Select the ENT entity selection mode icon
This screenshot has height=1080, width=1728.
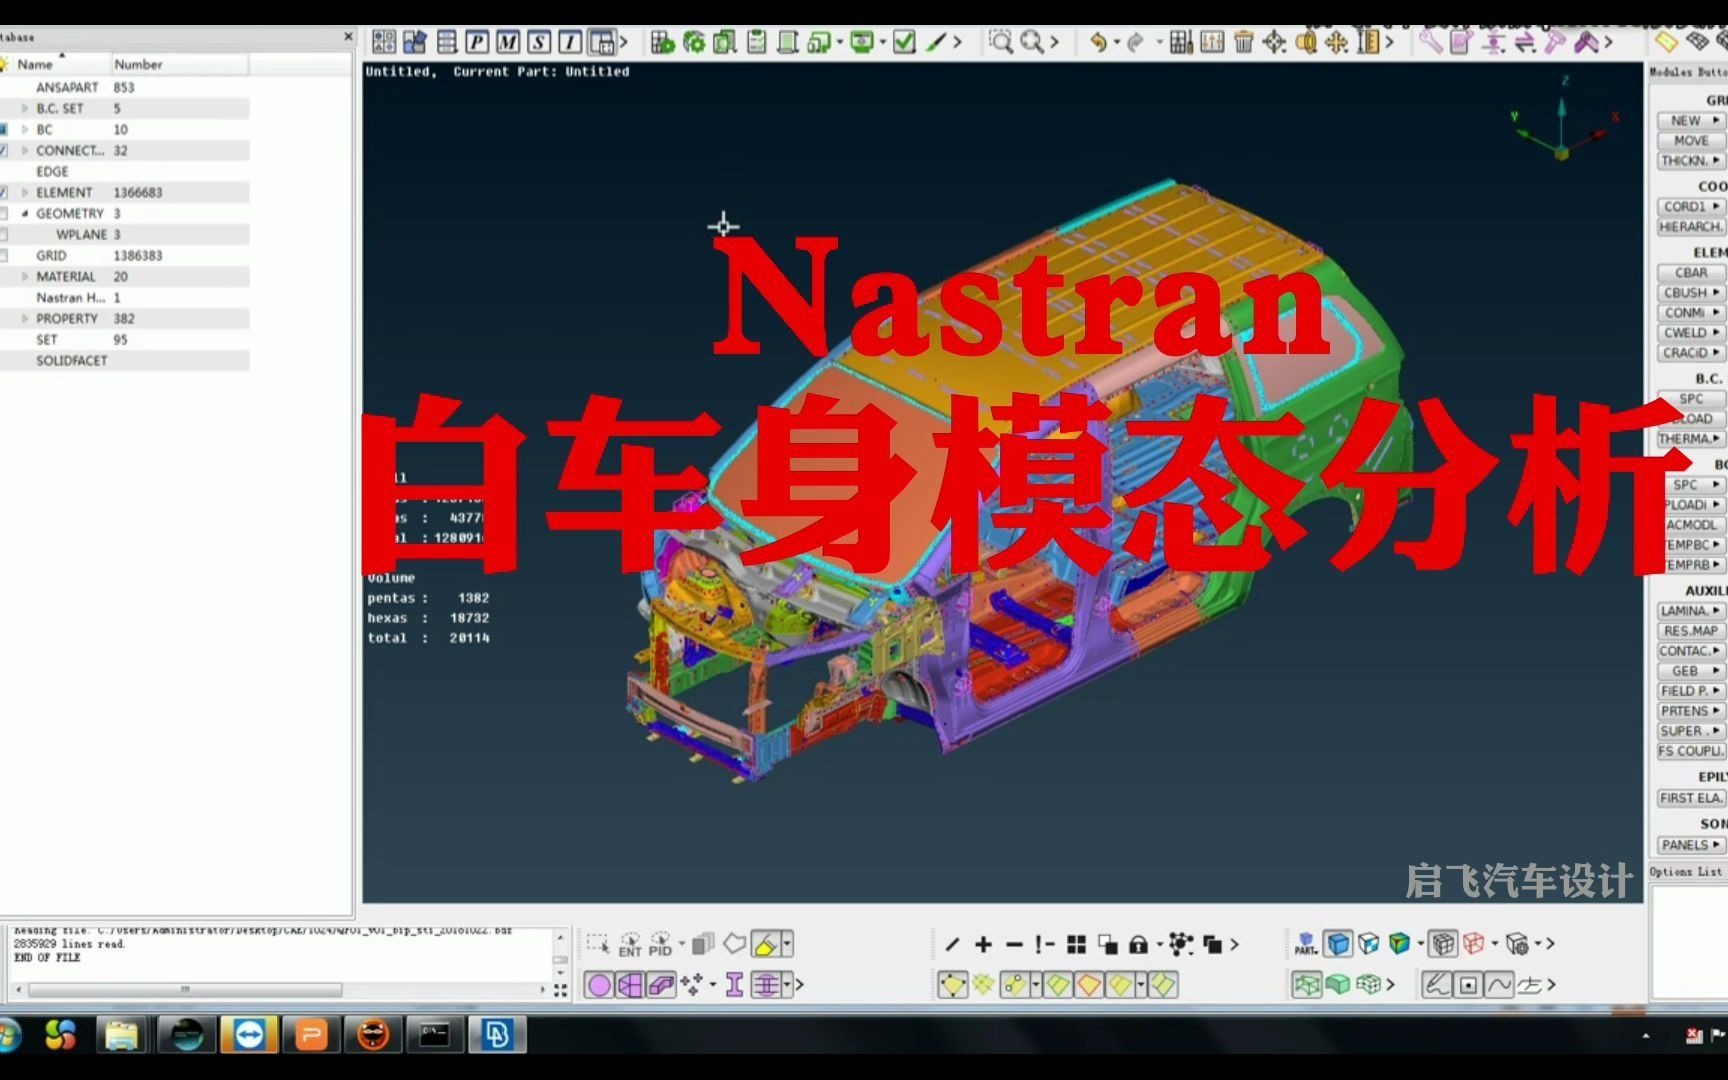(x=630, y=942)
